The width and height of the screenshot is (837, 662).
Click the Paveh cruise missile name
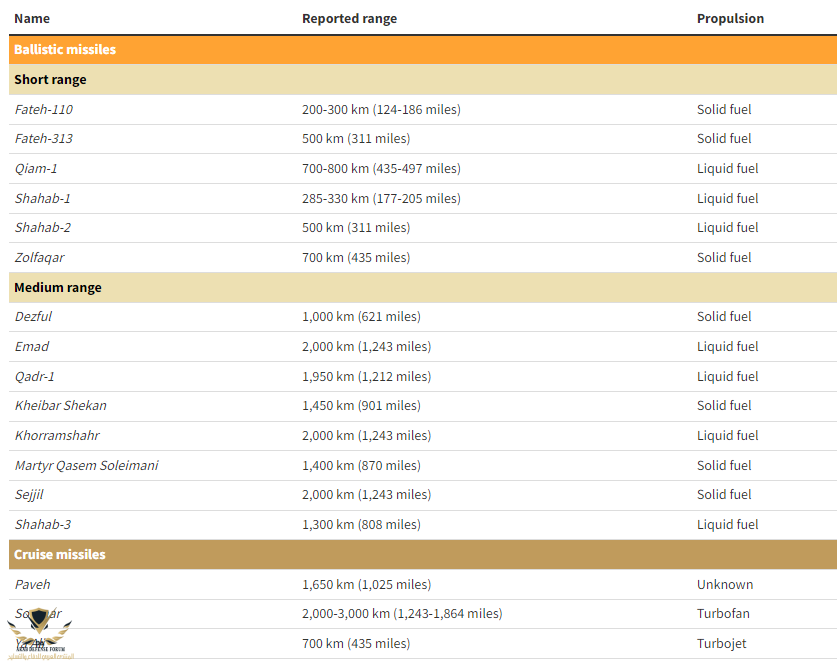(32, 584)
